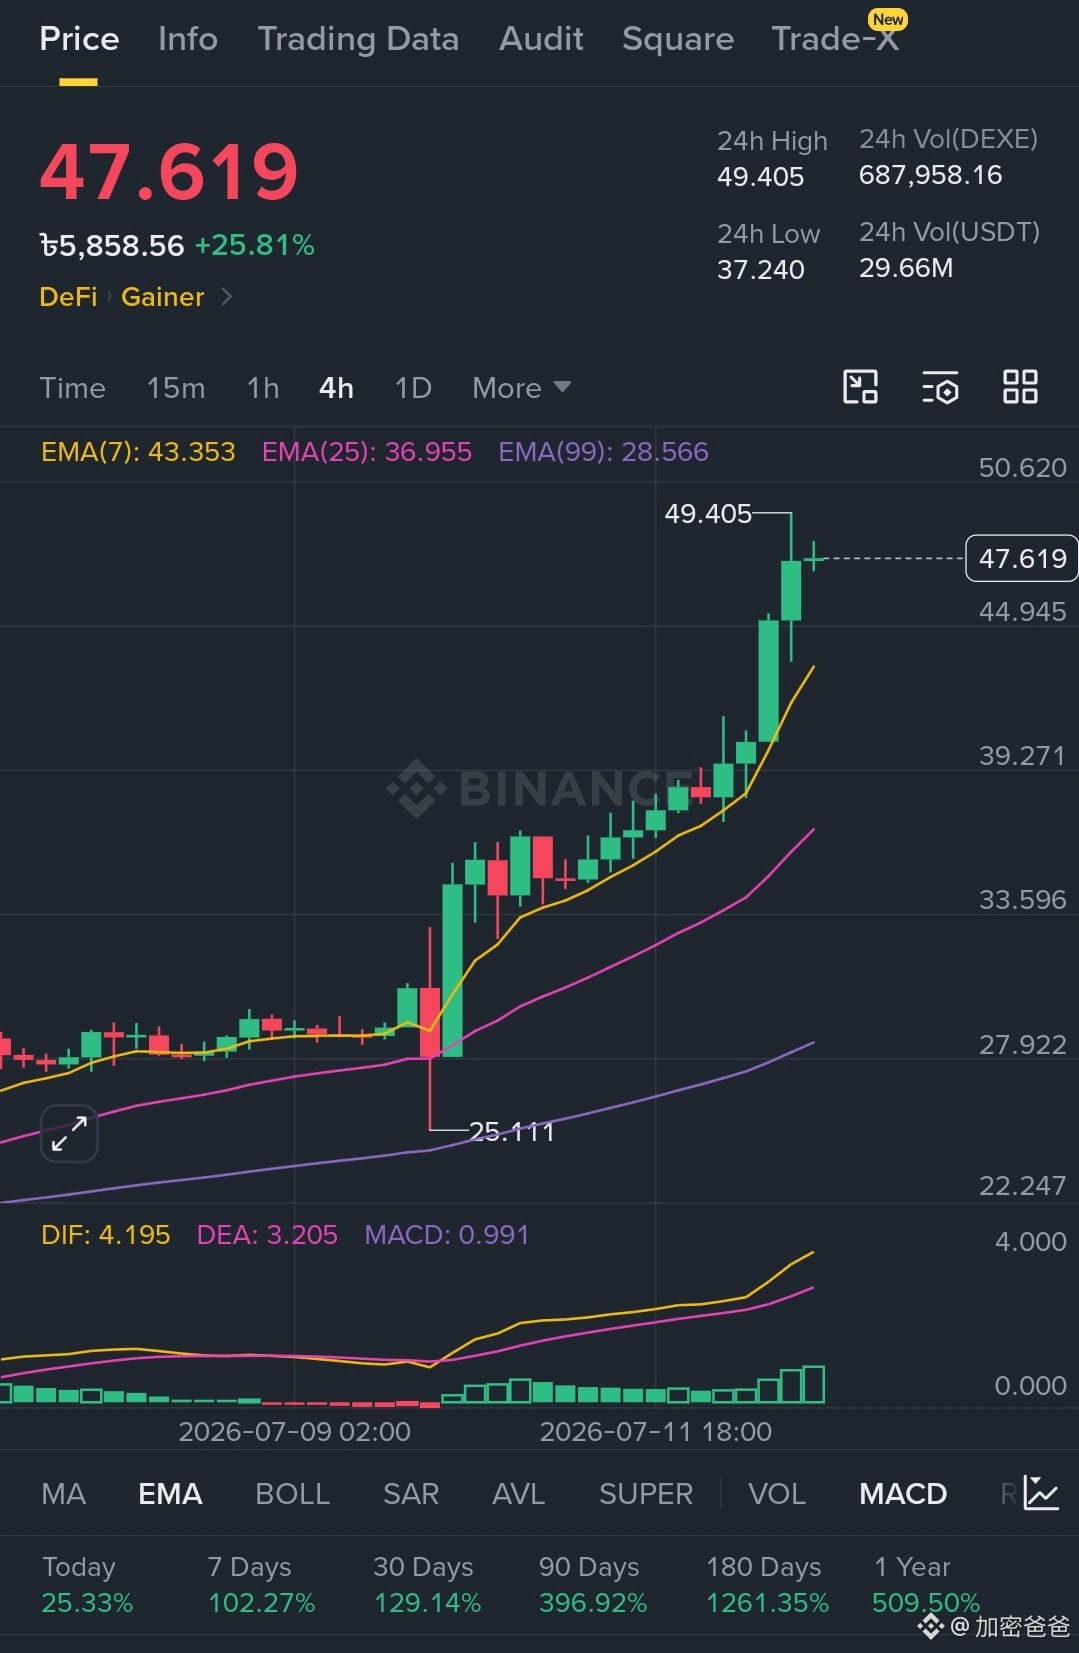Show the VOL sub-indicator
Image resolution: width=1079 pixels, height=1653 pixels.
pyautogui.click(x=777, y=1494)
